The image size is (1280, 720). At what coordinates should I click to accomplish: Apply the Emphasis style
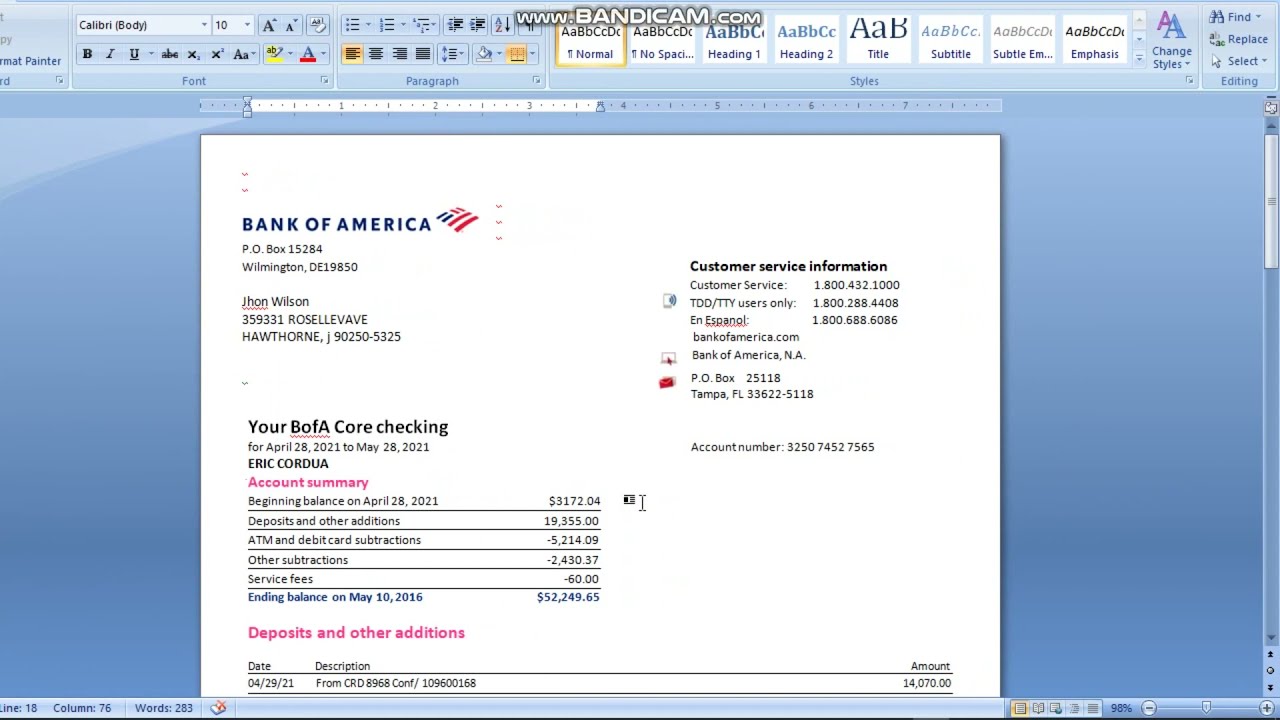coord(1094,40)
